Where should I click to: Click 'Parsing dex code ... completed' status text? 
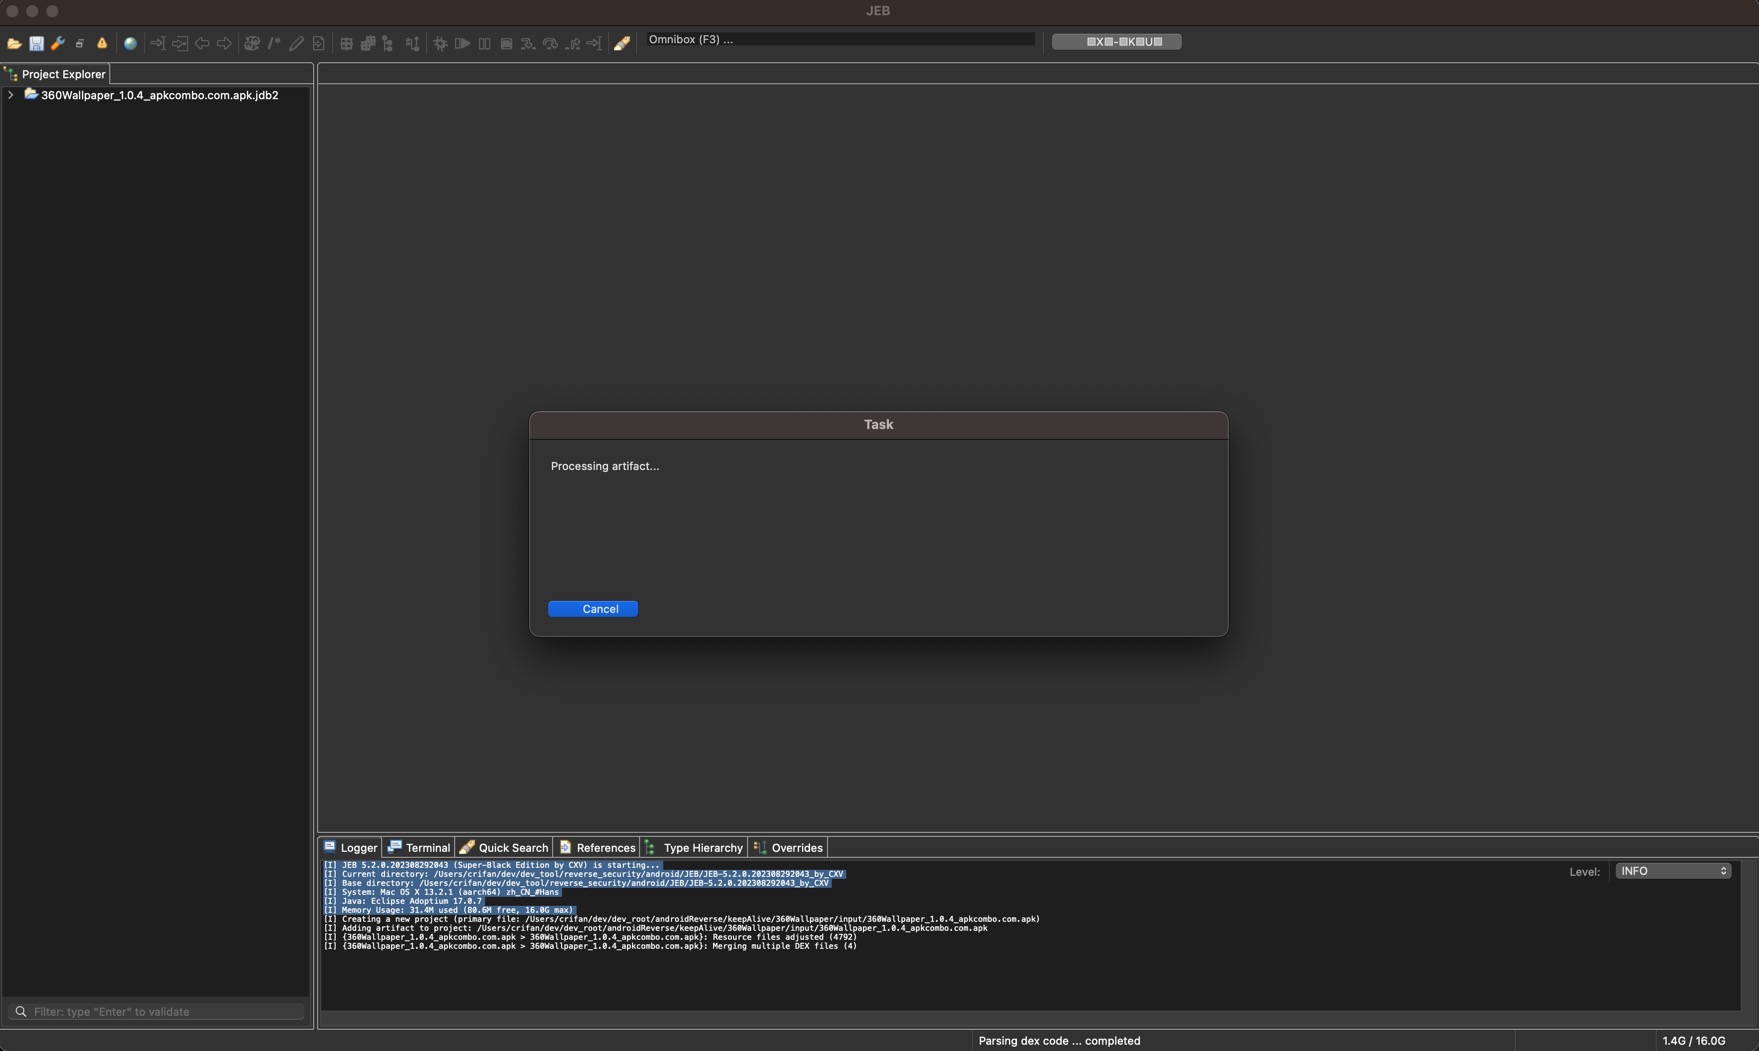[x=1059, y=1041]
